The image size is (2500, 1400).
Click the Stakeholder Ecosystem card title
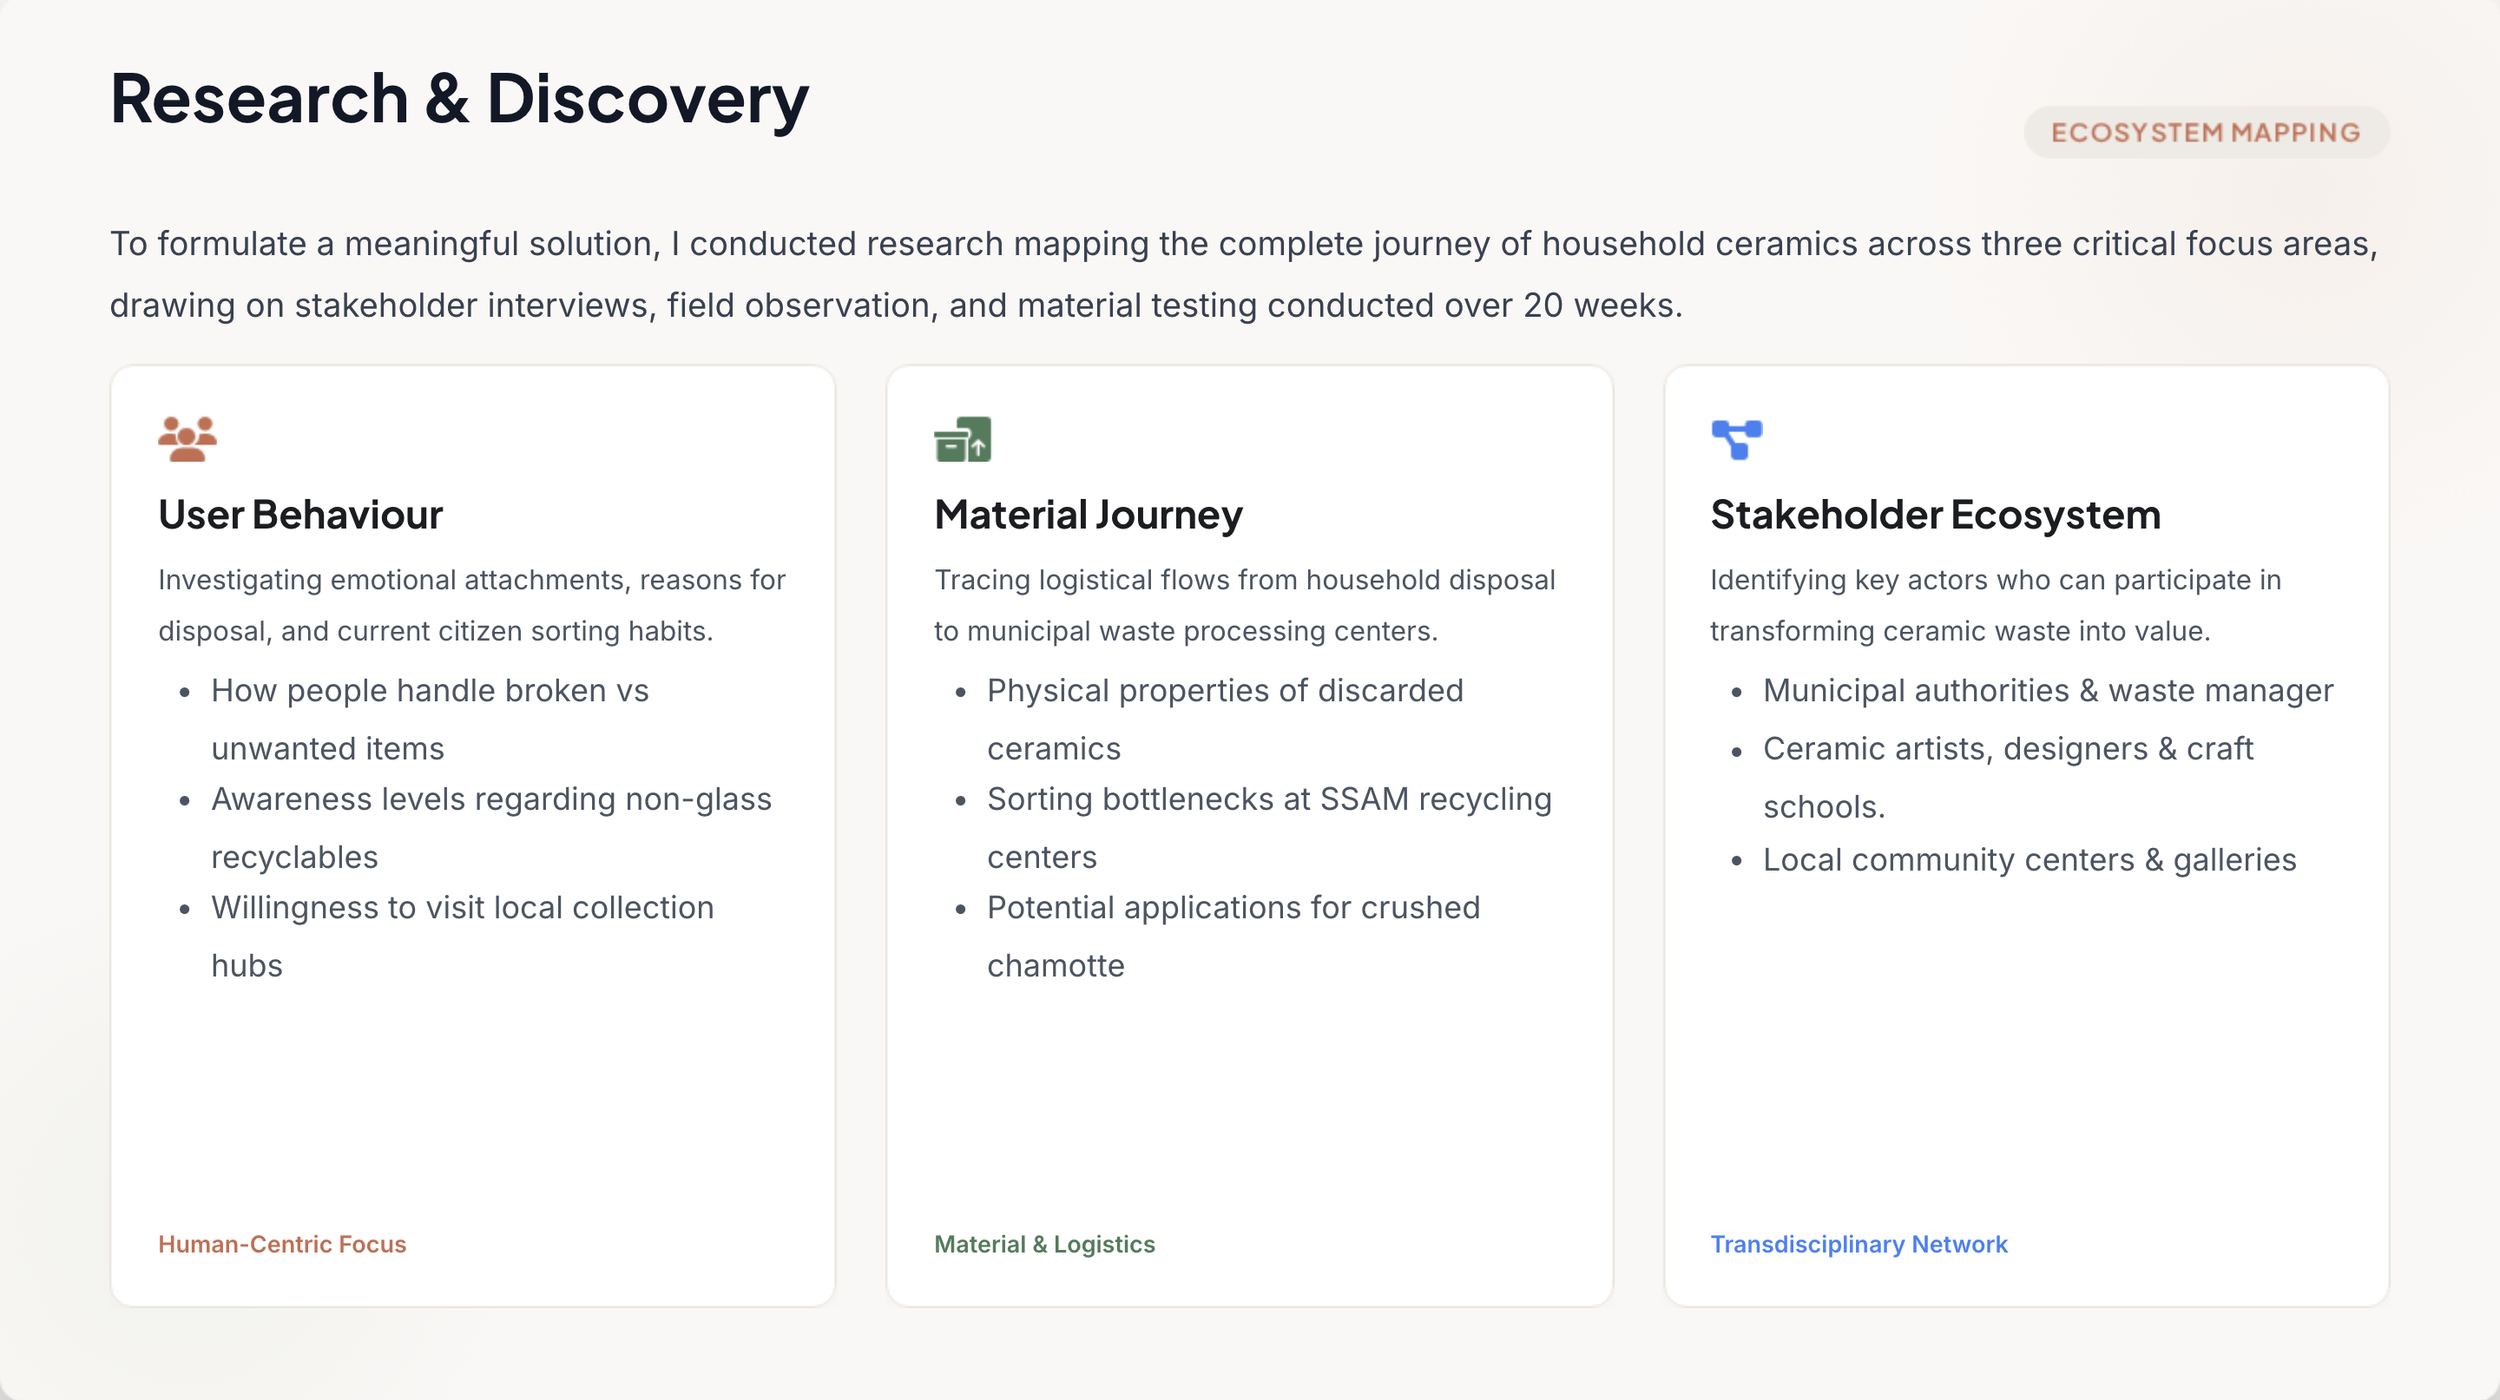(1935, 514)
